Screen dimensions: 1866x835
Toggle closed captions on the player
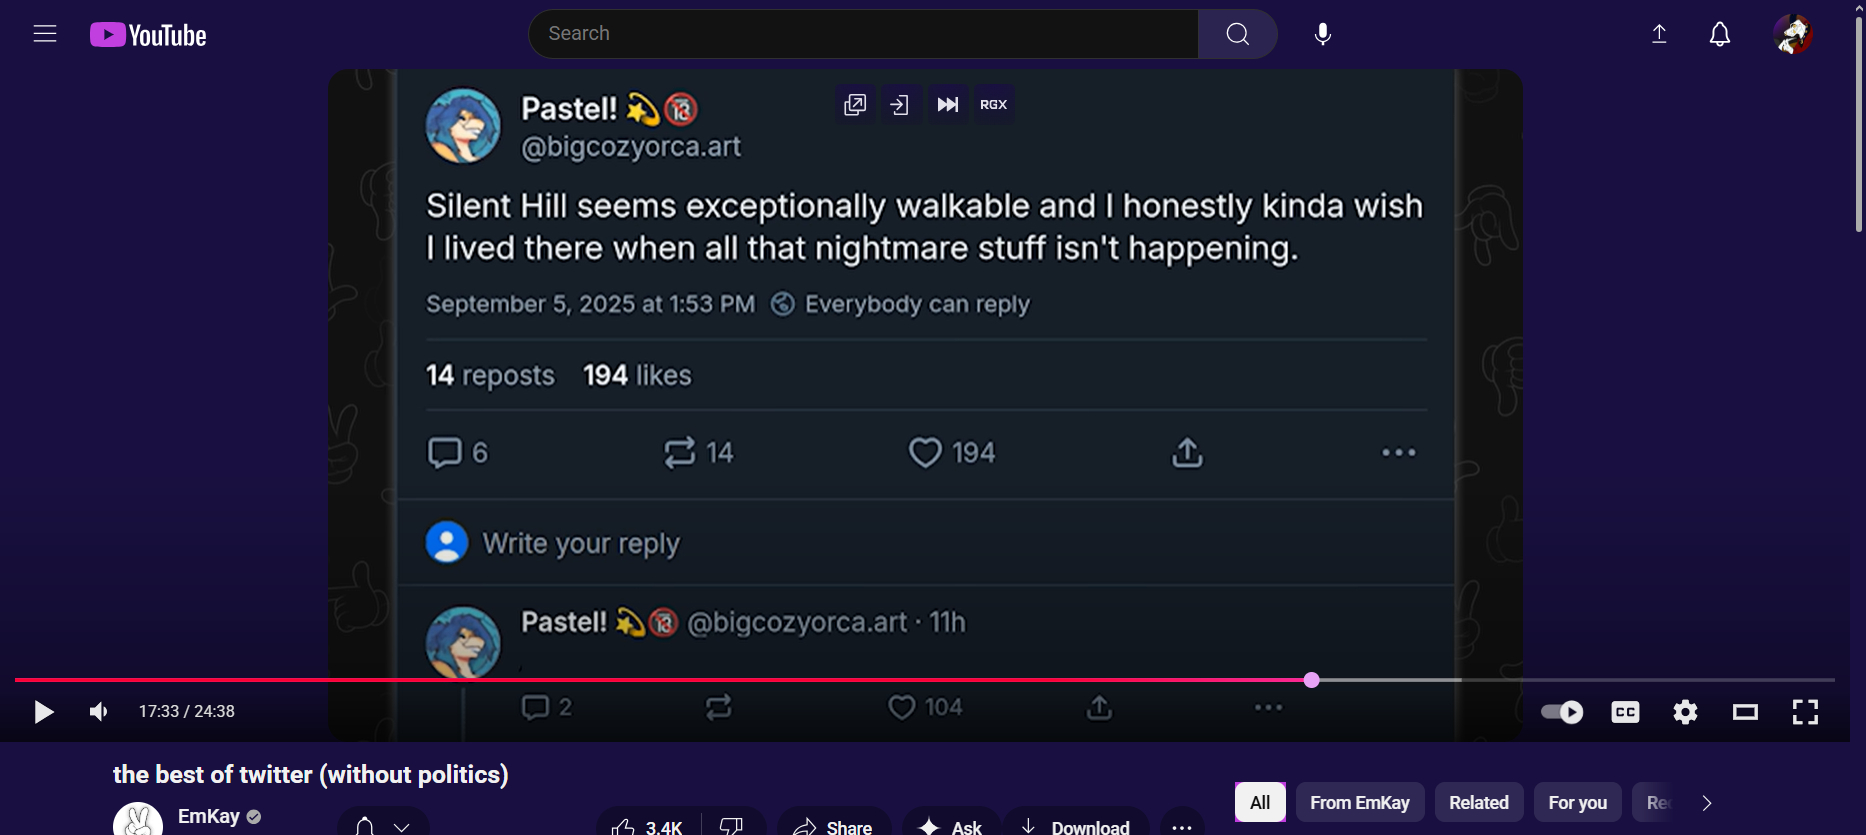1625,712
